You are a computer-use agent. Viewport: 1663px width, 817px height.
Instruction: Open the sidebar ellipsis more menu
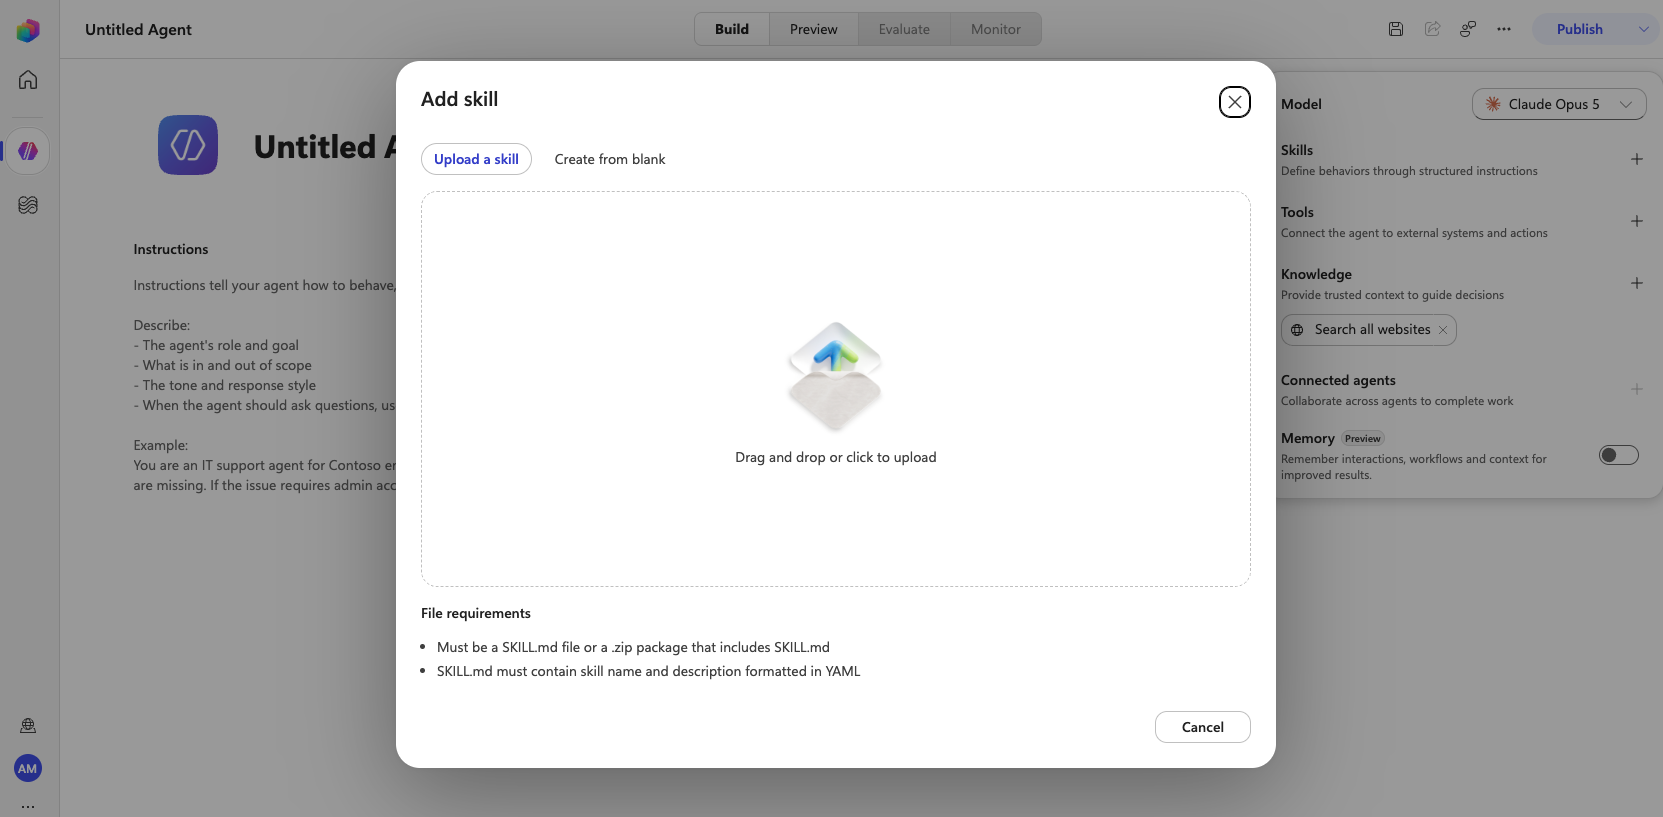[x=28, y=806]
